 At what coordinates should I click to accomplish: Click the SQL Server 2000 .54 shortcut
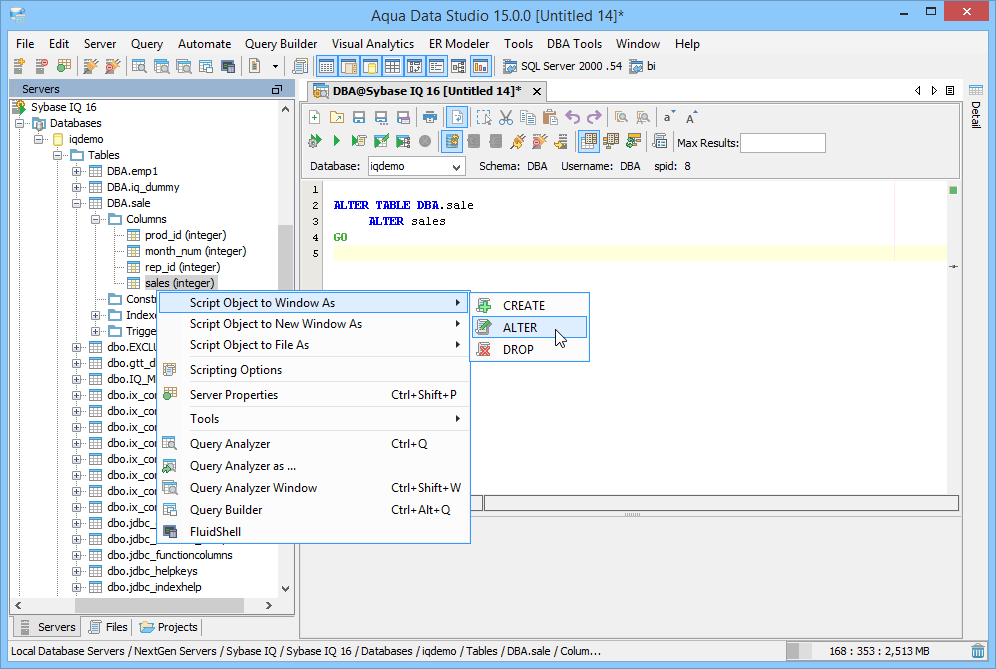[562, 66]
